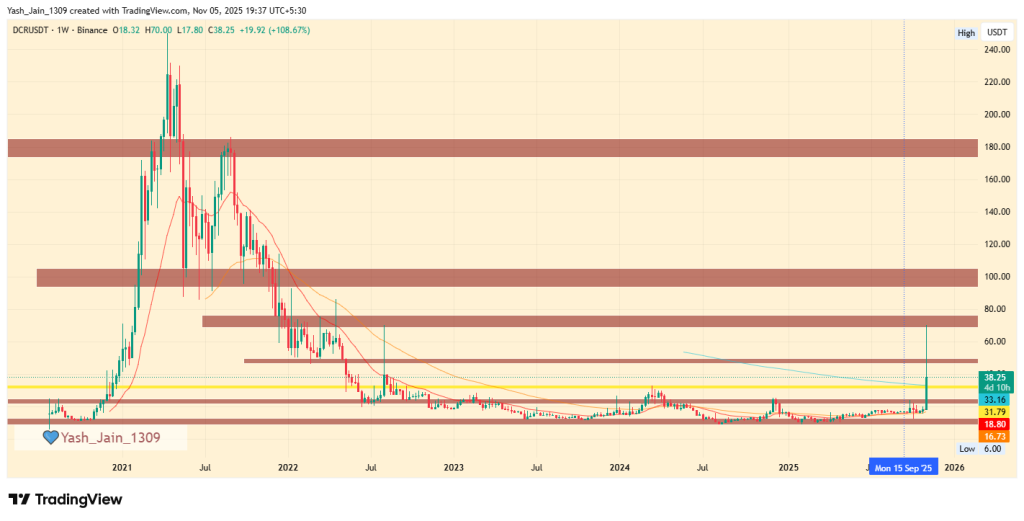Select the brown resistance zone near 180

[492, 148]
